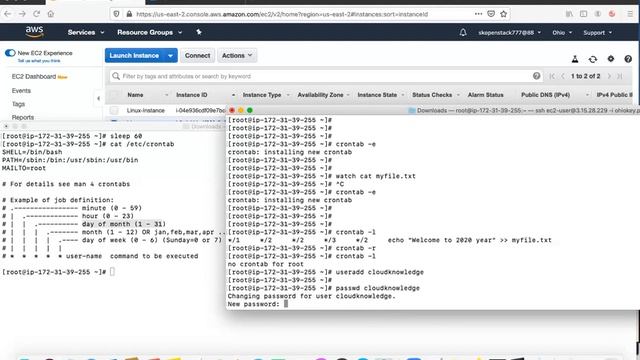Open the Support dropdown
Viewport: 640px width, 360px height.
[598, 33]
